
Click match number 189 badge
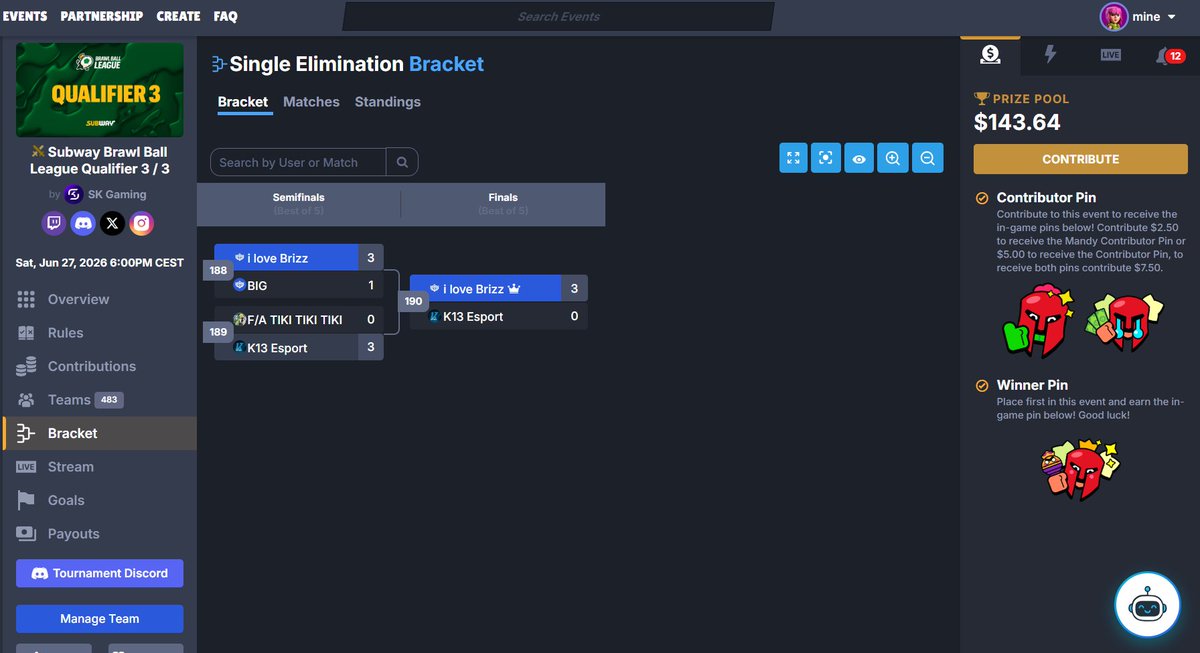coord(217,332)
